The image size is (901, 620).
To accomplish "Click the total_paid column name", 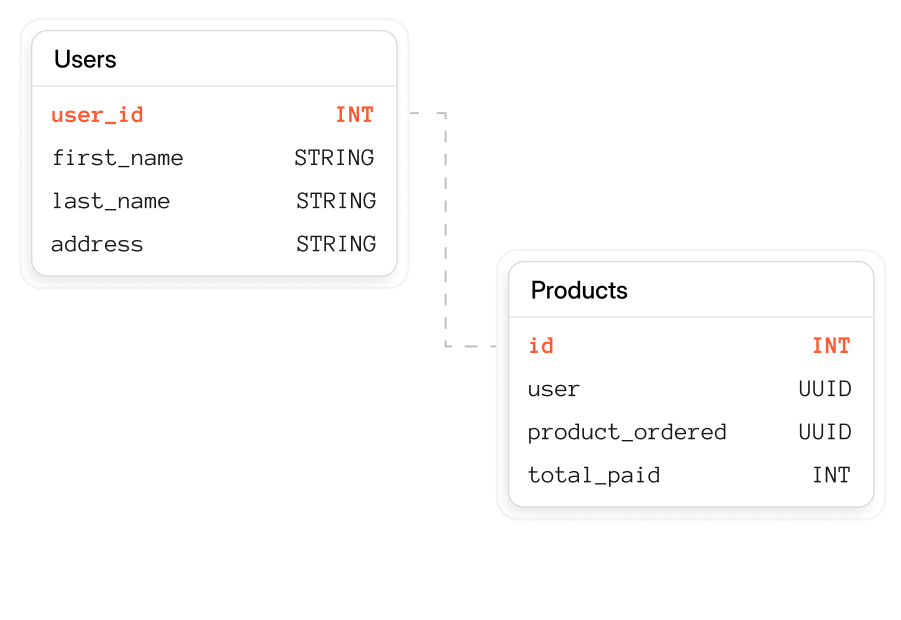I will click(x=594, y=475).
